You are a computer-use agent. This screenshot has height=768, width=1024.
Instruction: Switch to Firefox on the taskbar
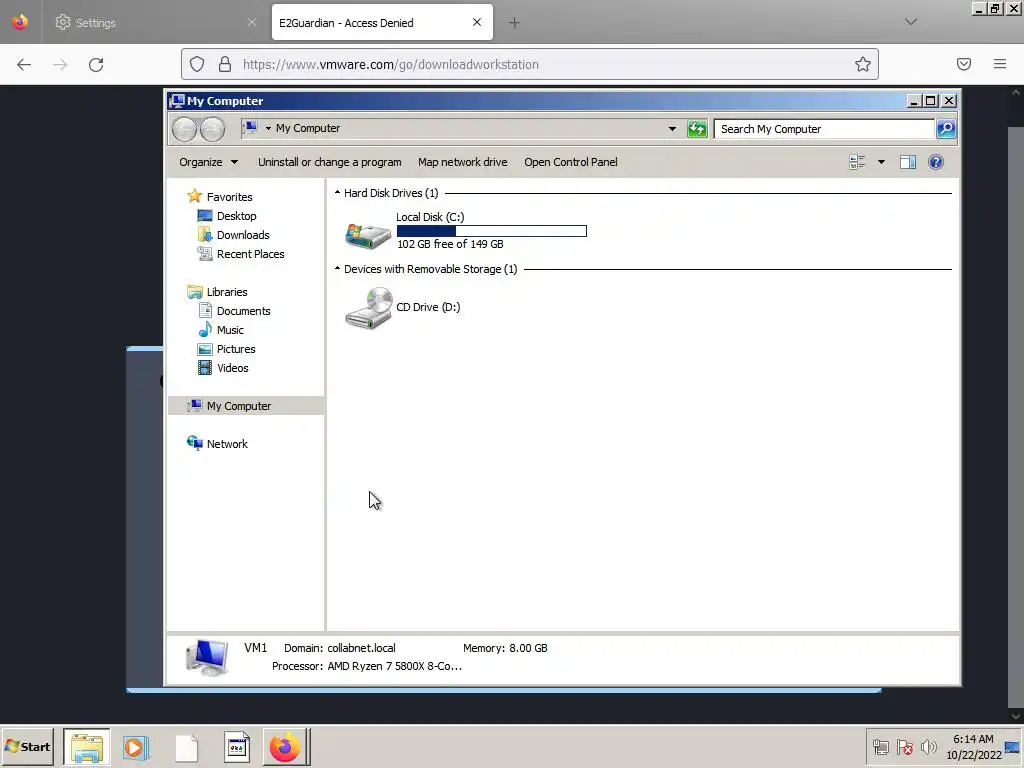285,746
